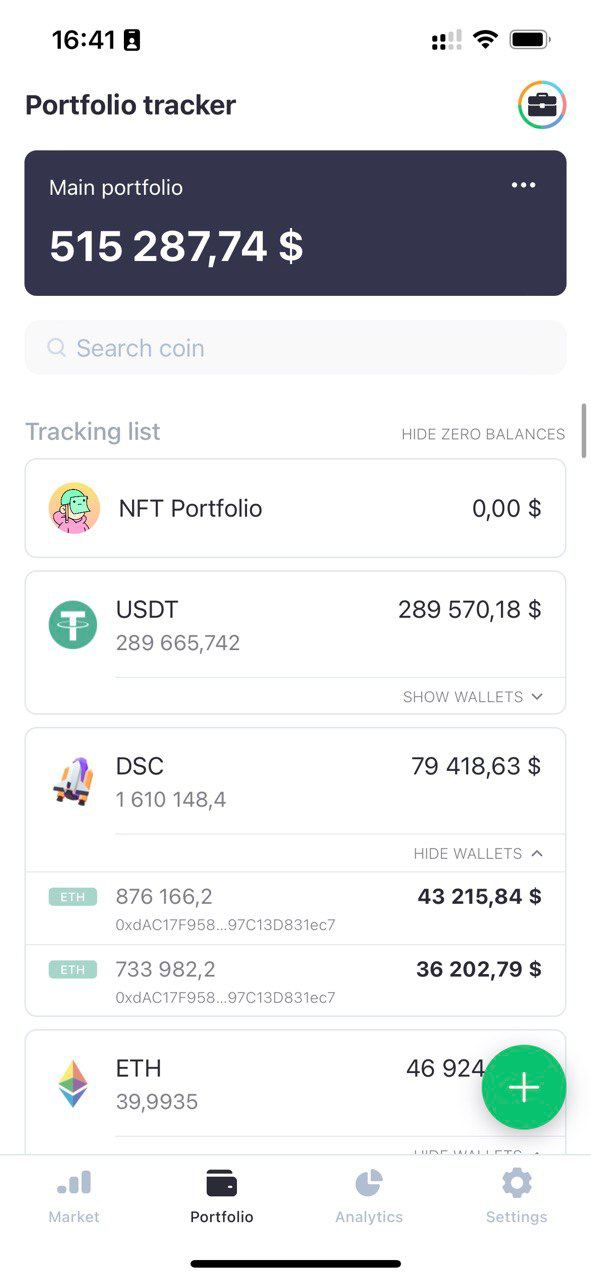Open the briefcase profile icon

tap(542, 105)
